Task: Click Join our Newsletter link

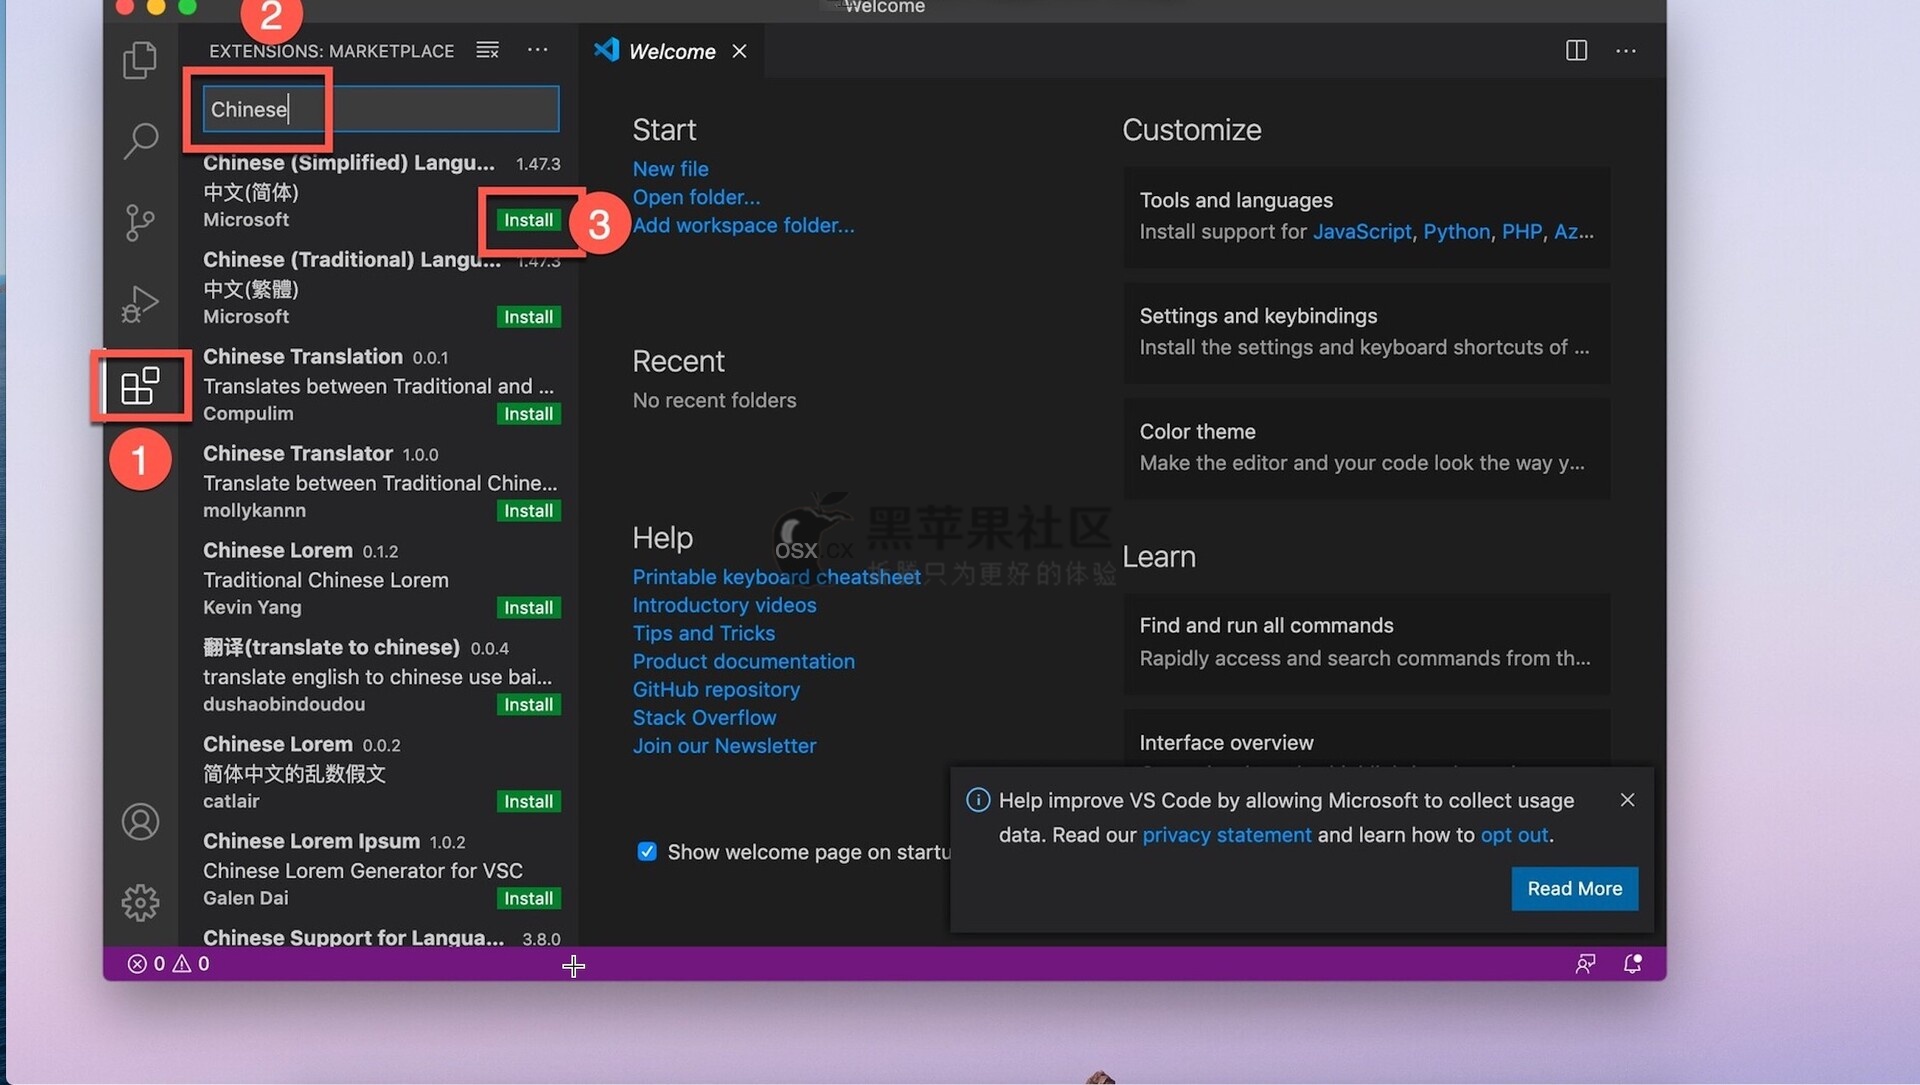Action: click(x=724, y=745)
